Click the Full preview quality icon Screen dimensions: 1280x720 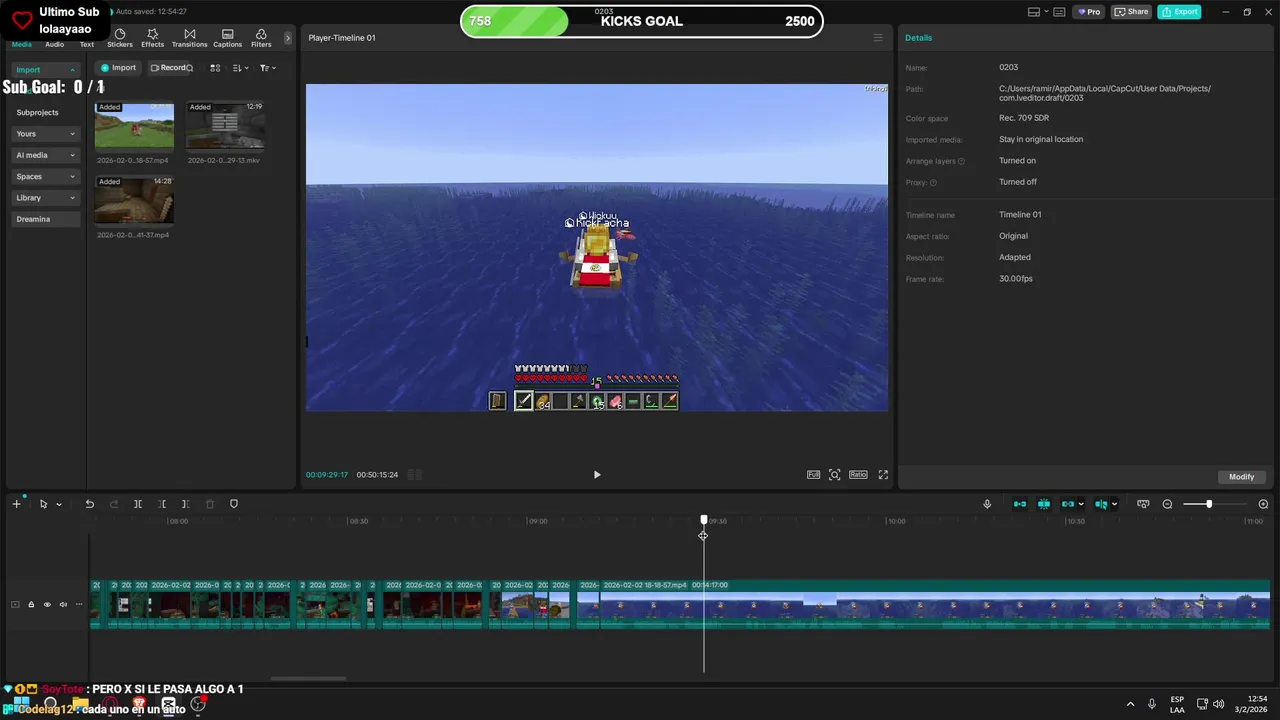[813, 475]
